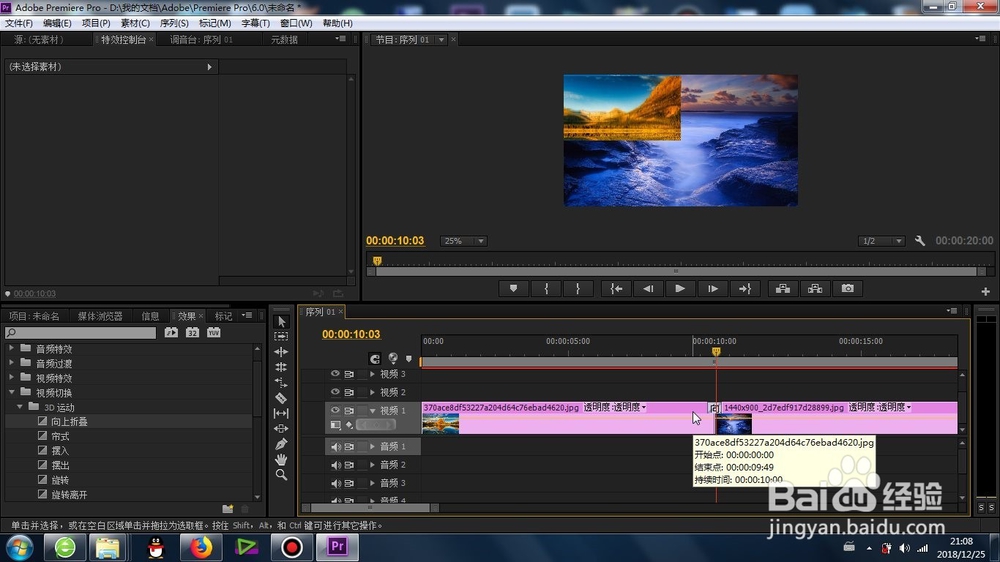The width and height of the screenshot is (1000, 562).
Task: Click the Lift button
Action: (783, 288)
